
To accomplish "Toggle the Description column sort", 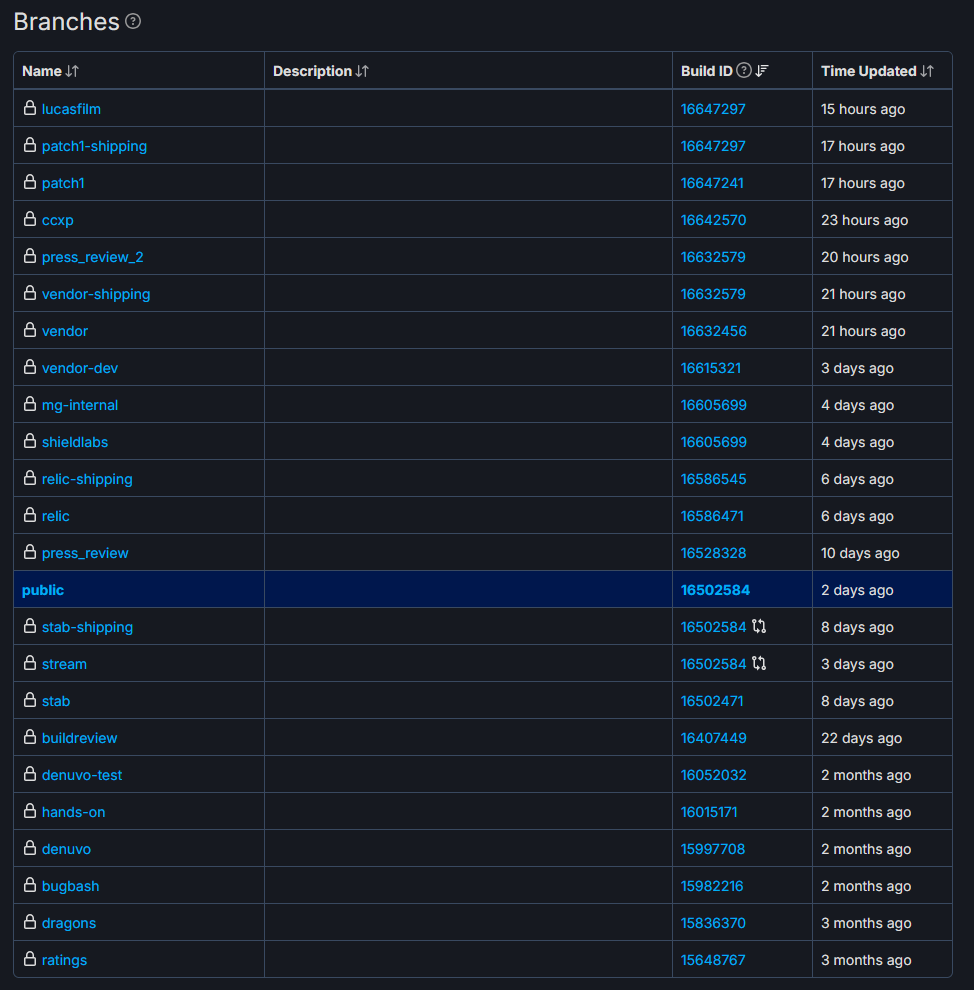I will 363,71.
